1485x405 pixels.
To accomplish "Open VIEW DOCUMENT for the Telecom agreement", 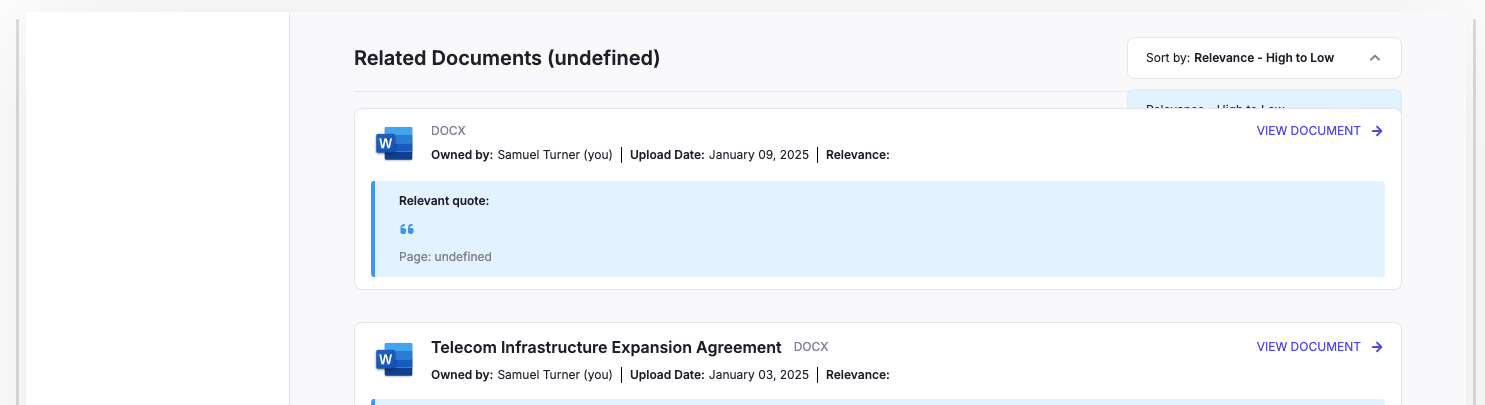I will coord(1308,347).
